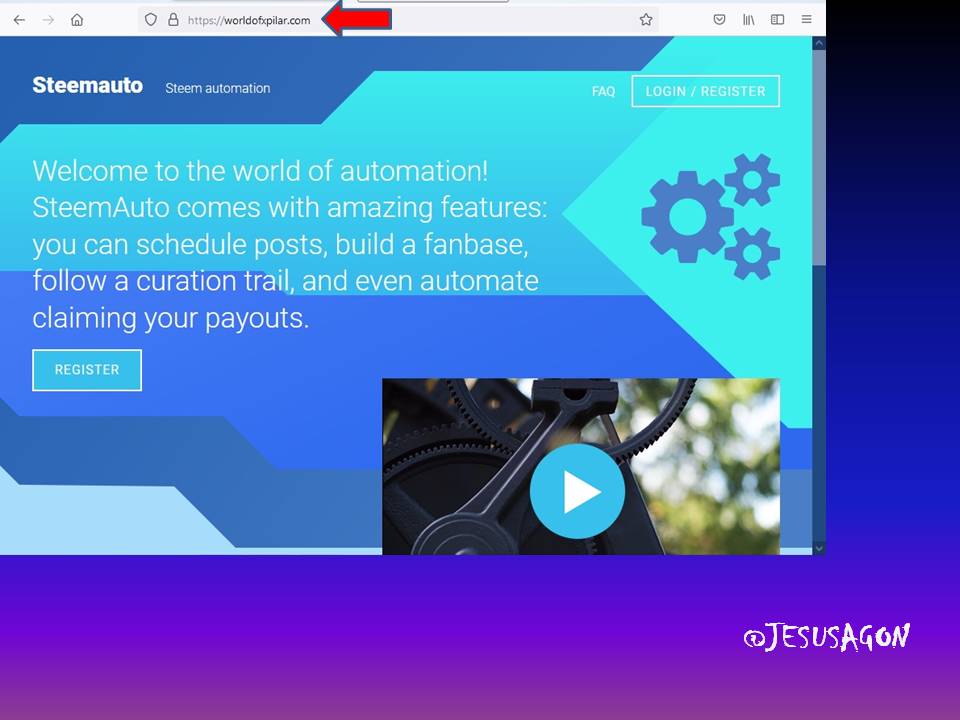Click the scrollbar down arrow
Viewport: 960px width, 720px height.
tap(819, 549)
